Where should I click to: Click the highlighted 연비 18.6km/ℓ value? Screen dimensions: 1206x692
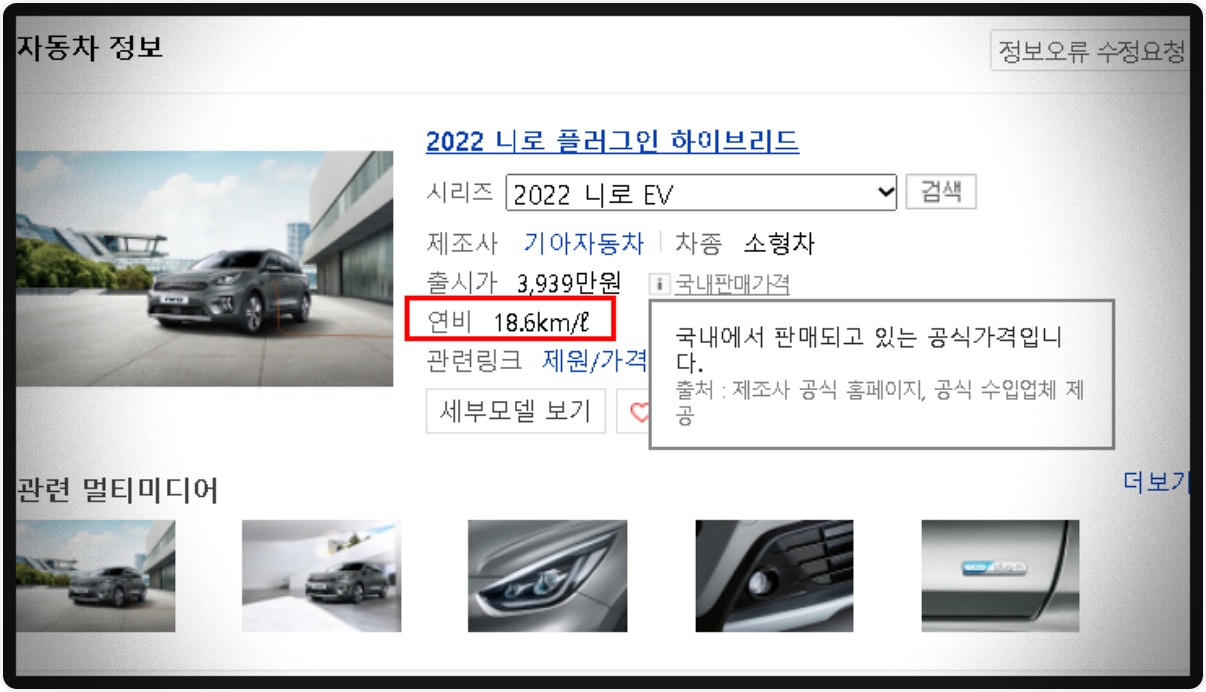[510, 321]
